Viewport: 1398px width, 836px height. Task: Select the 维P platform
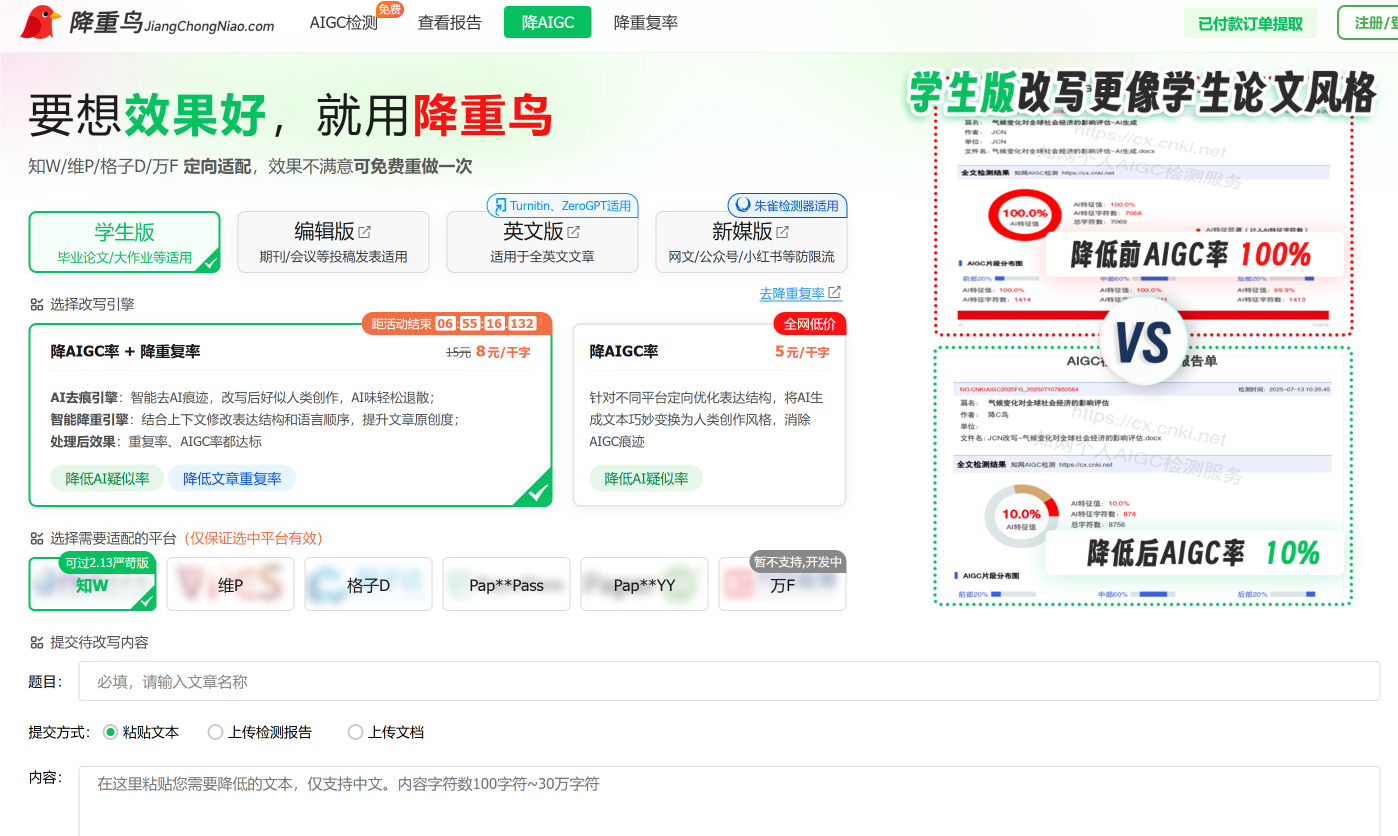pyautogui.click(x=231, y=584)
